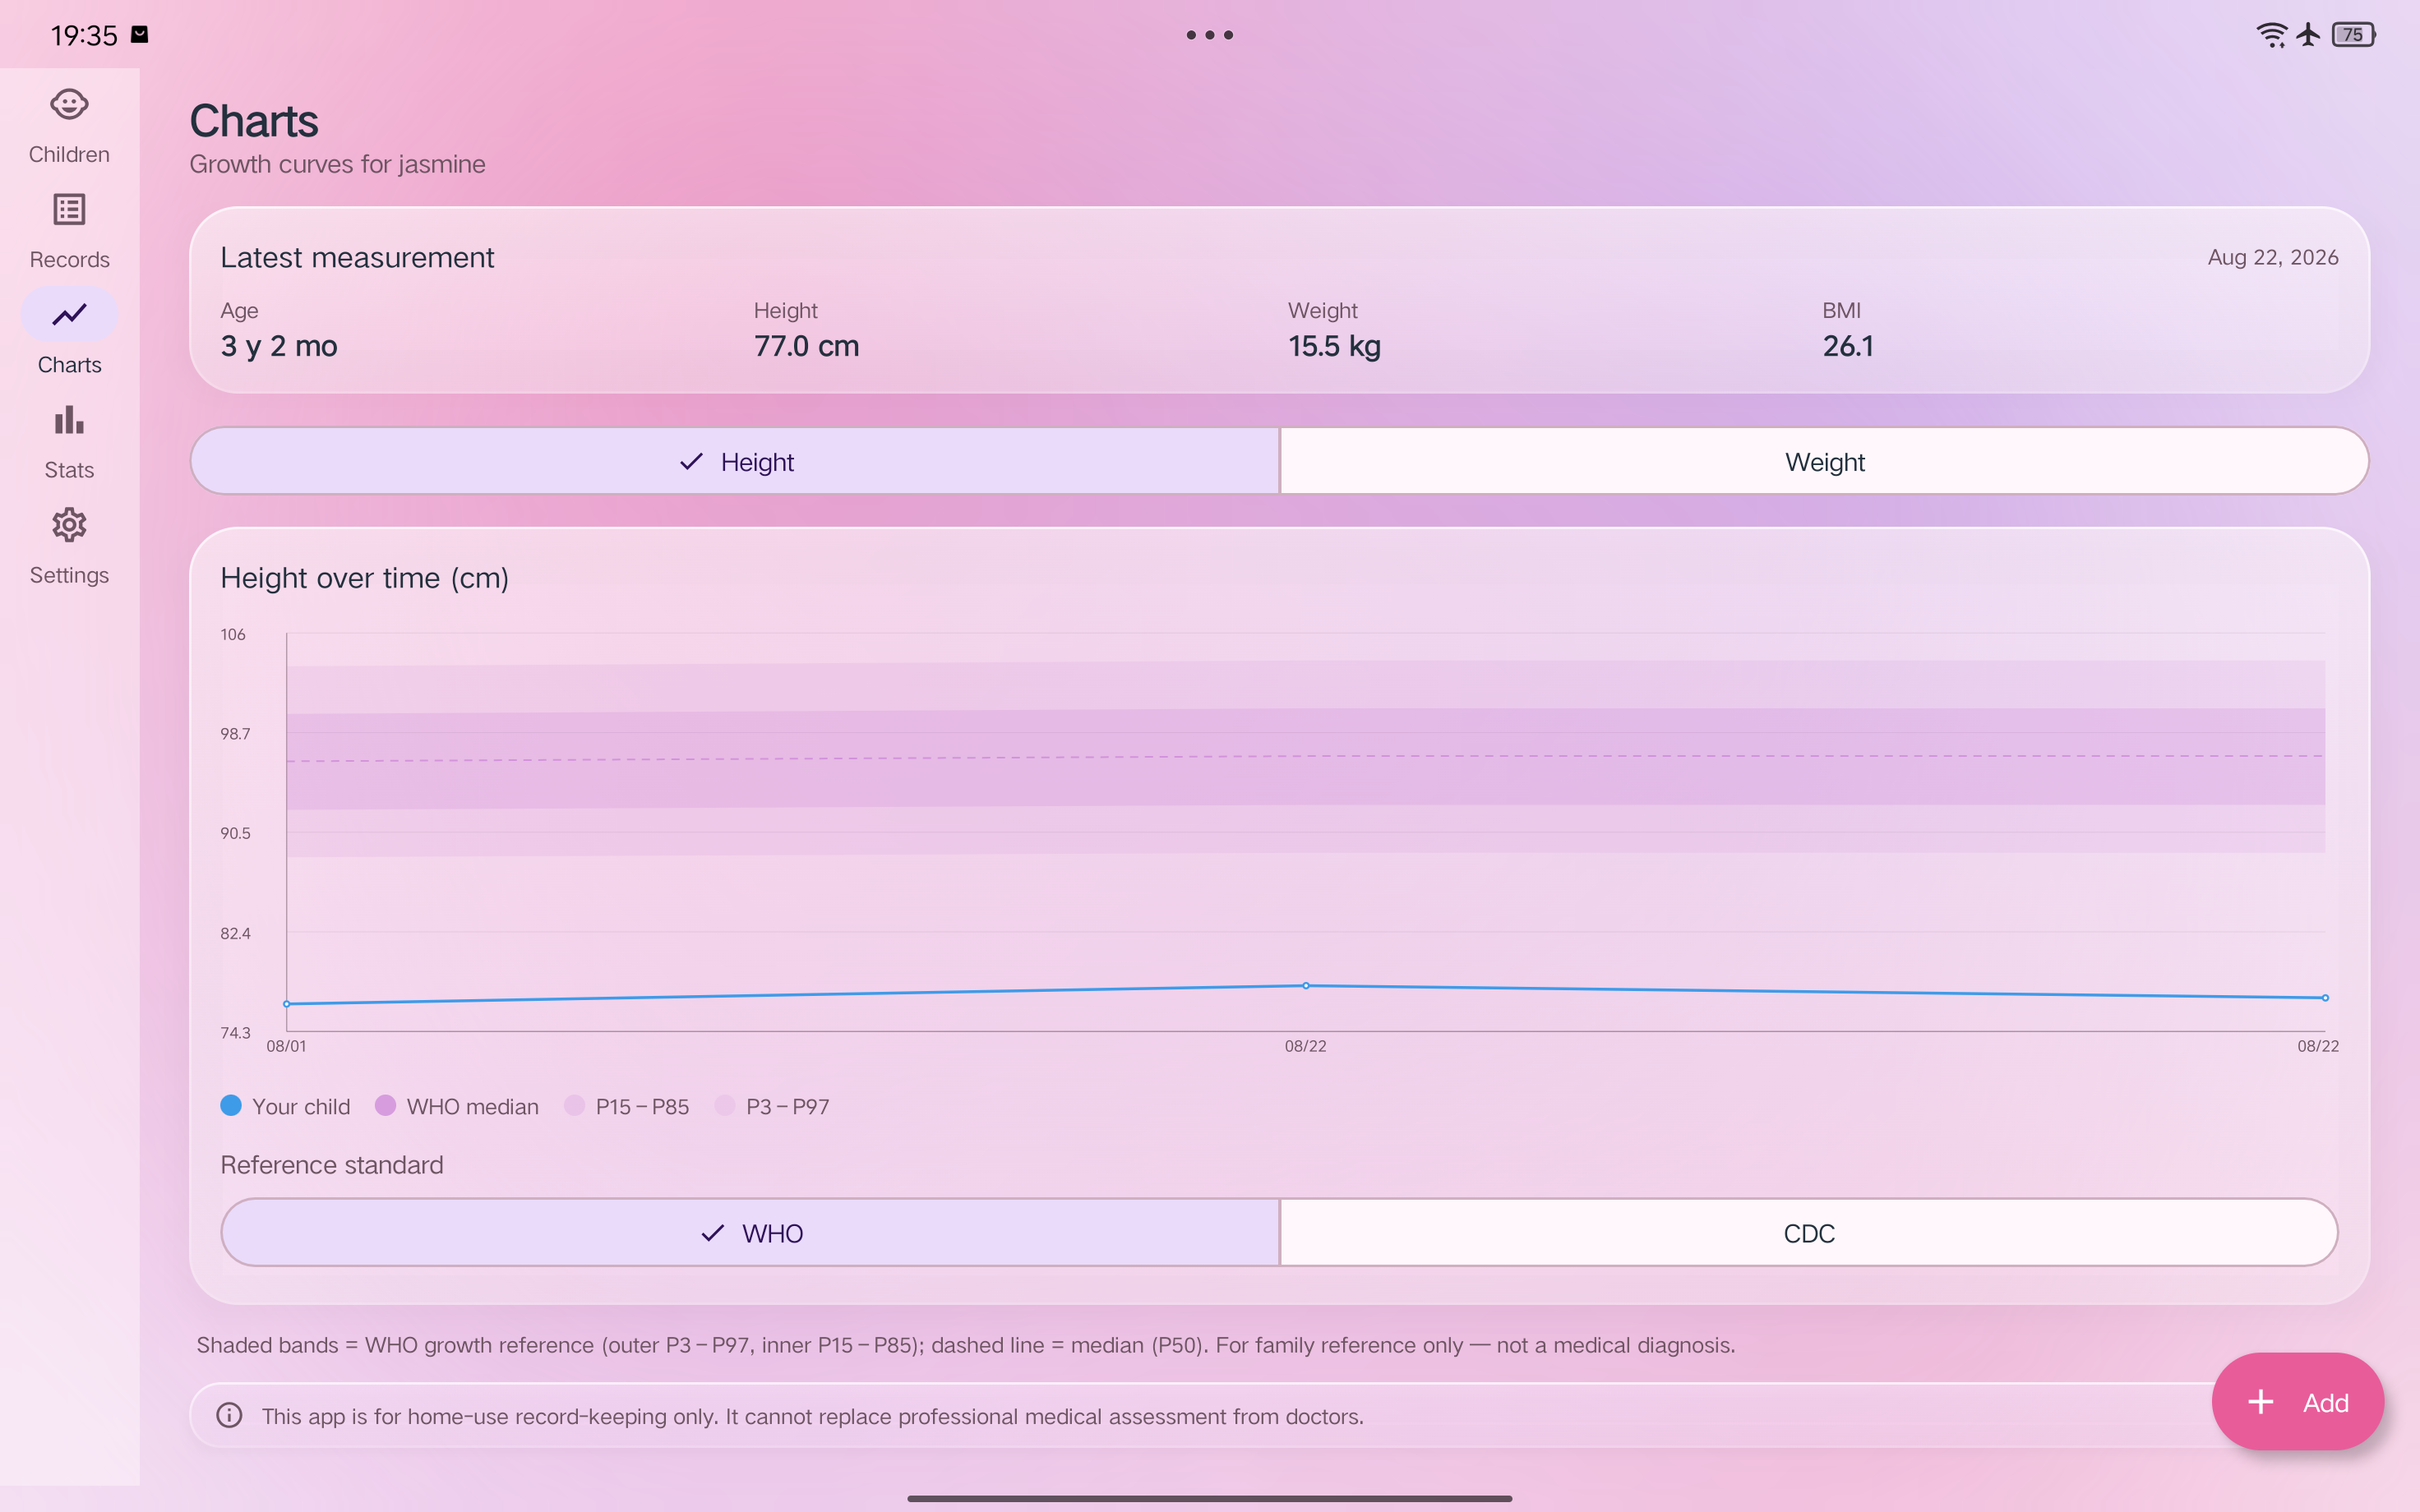Tap the info icon in disclaimer banner

point(229,1415)
